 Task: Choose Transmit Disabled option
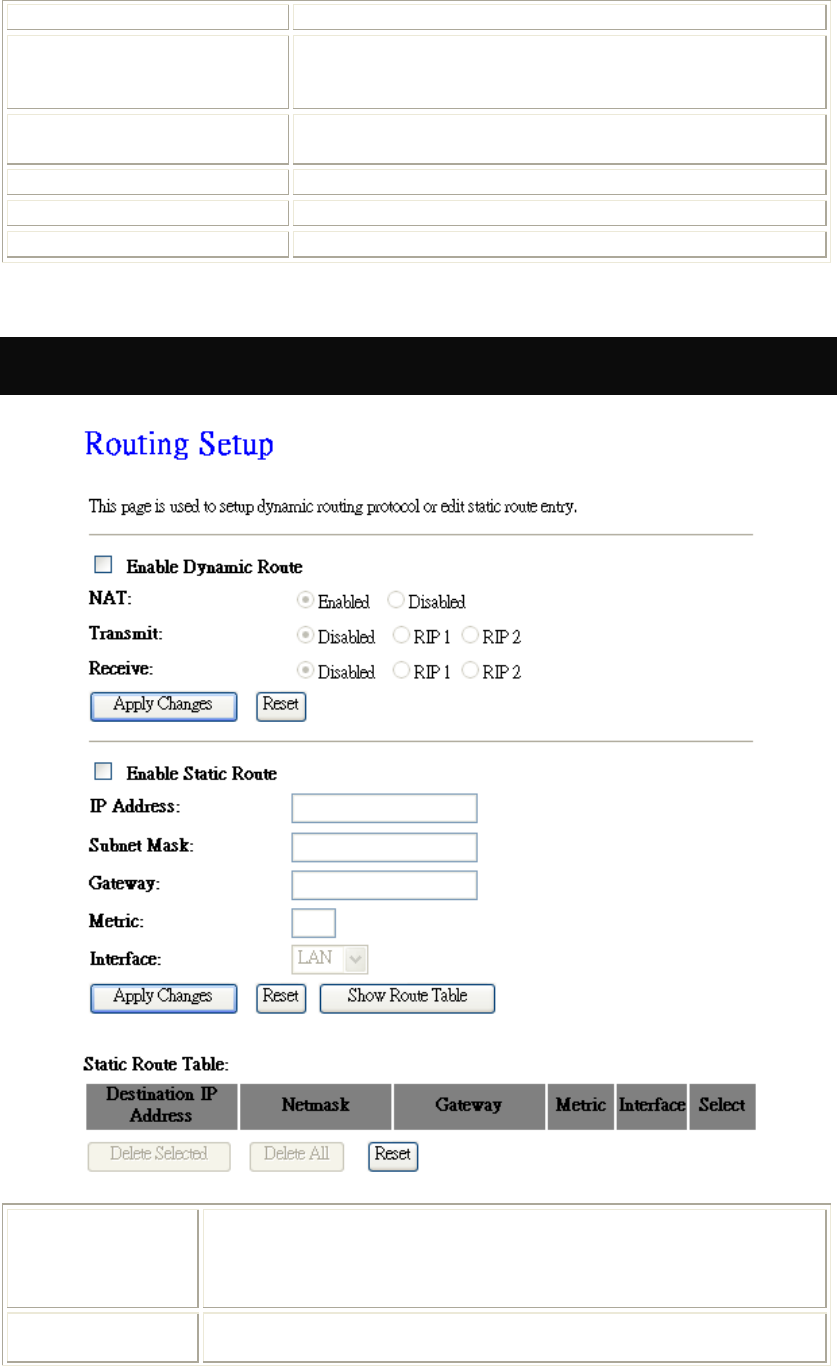pos(304,636)
